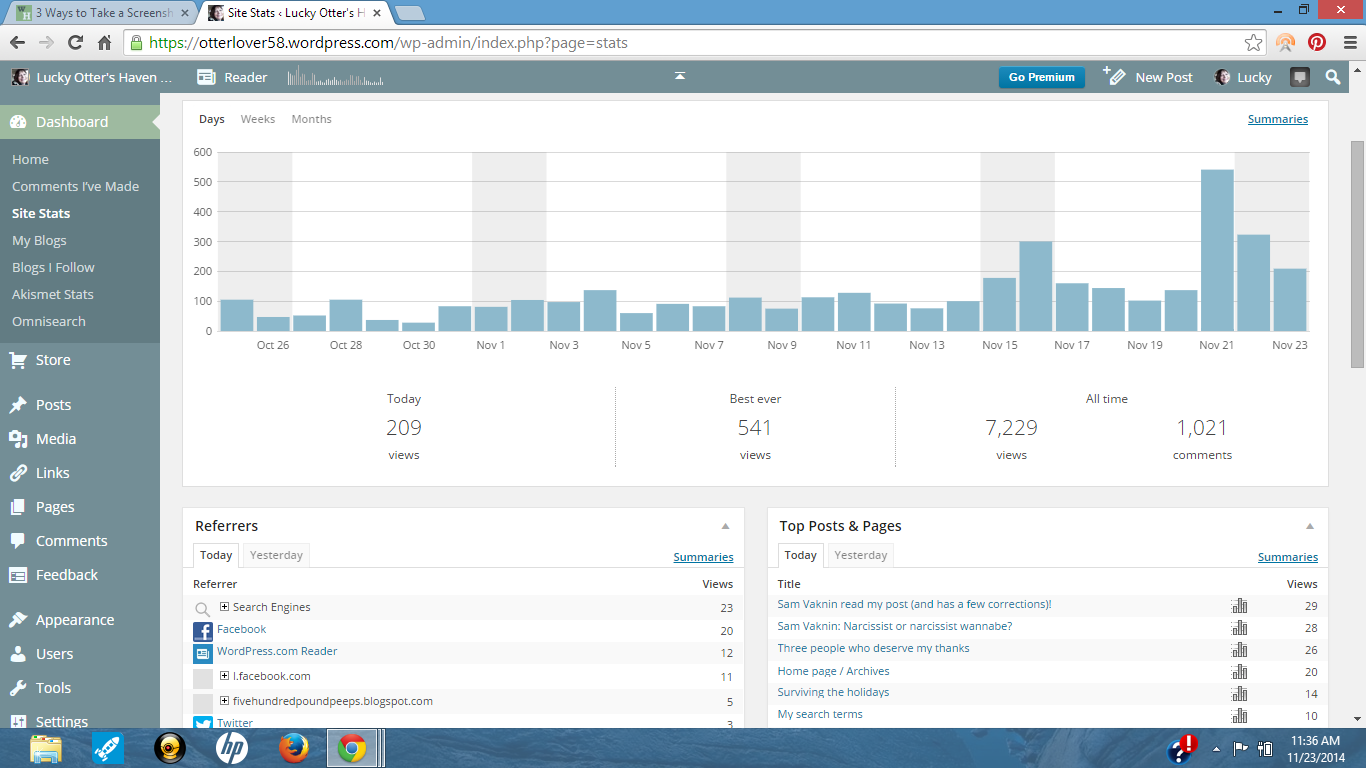Open Akismet Stats in the sidebar
This screenshot has width=1366, height=768.
click(52, 294)
